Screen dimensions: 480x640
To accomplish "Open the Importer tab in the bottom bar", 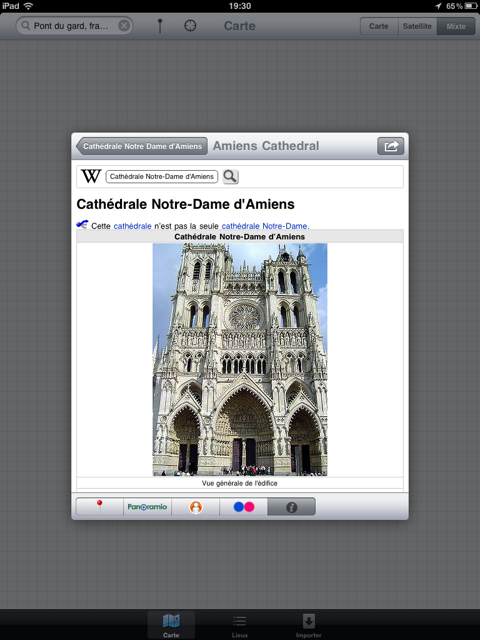I will [x=309, y=626].
